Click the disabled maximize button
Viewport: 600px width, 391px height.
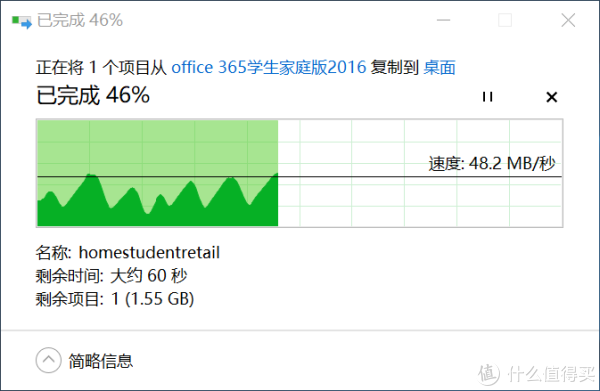[505, 20]
